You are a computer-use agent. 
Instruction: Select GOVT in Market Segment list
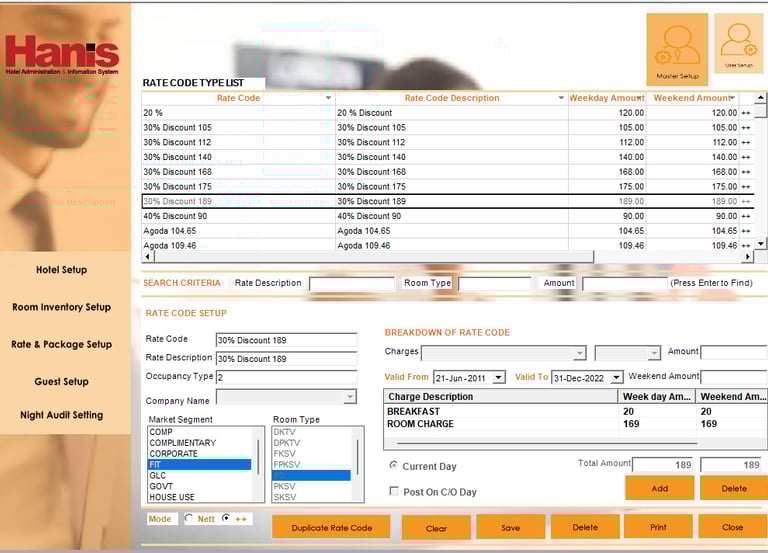tap(200, 486)
